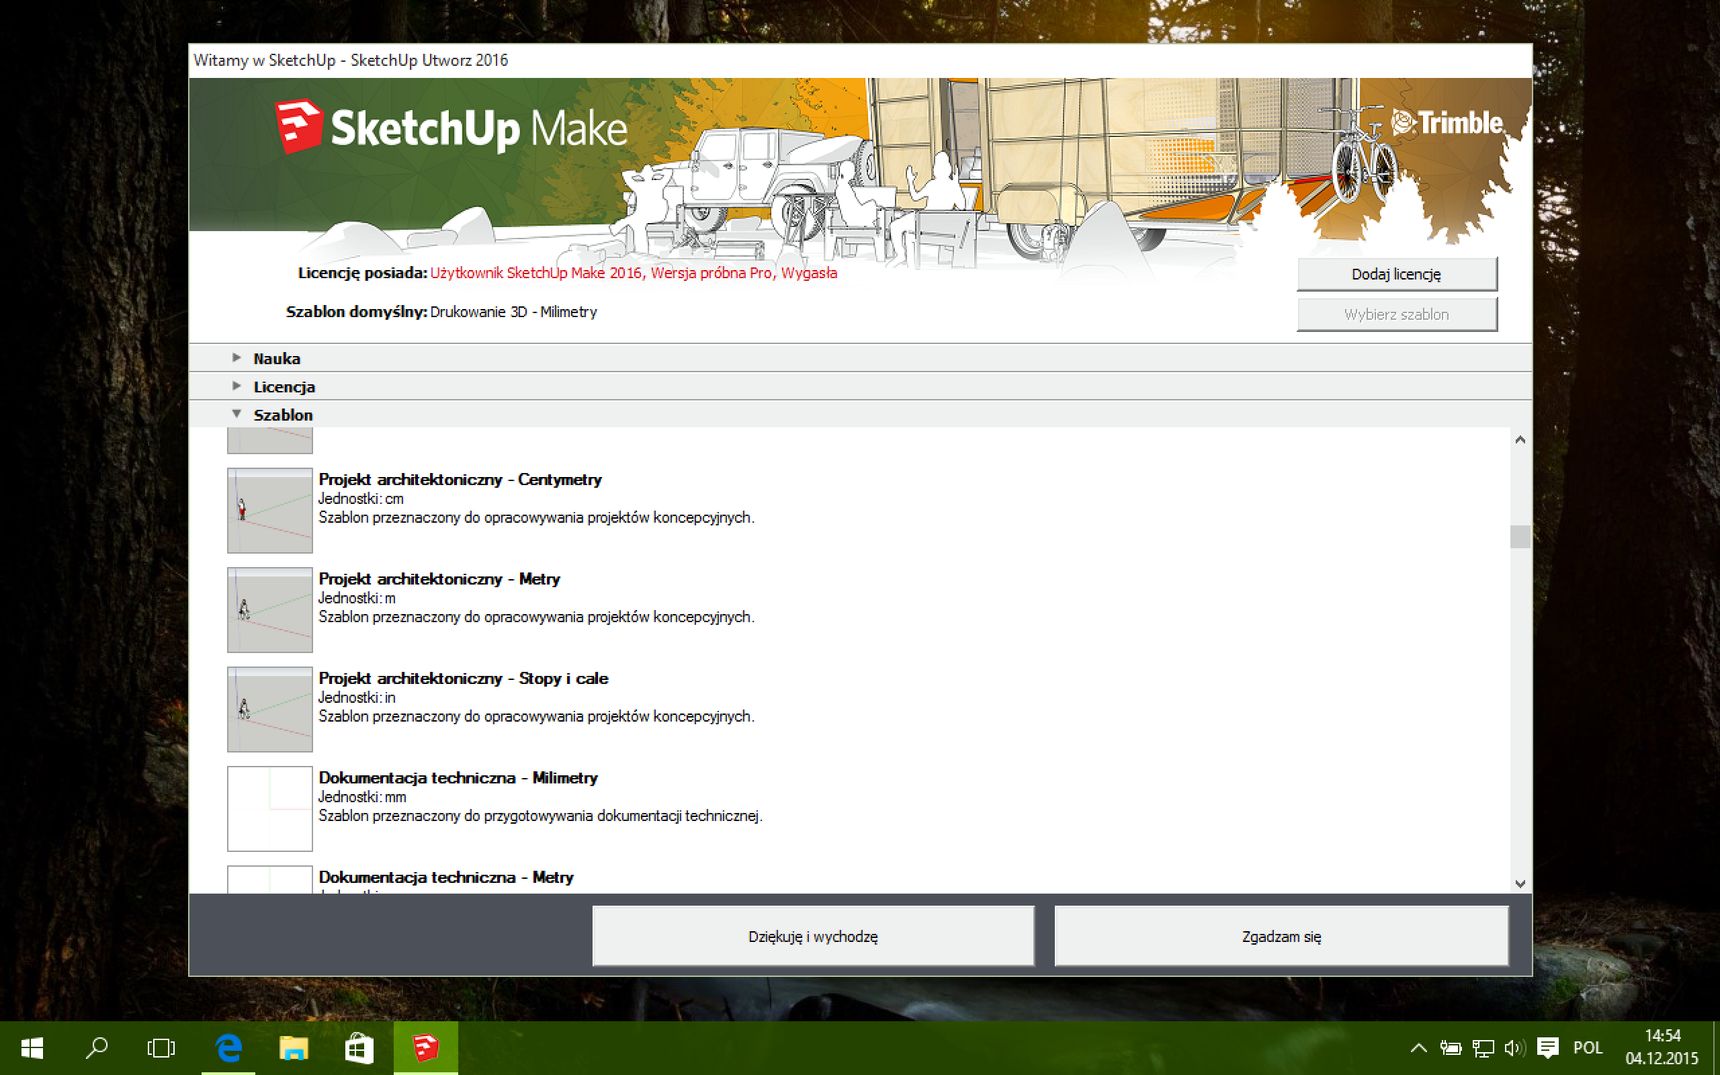Open Windows Store from taskbar
Viewport: 1720px width, 1075px height.
pos(359,1048)
